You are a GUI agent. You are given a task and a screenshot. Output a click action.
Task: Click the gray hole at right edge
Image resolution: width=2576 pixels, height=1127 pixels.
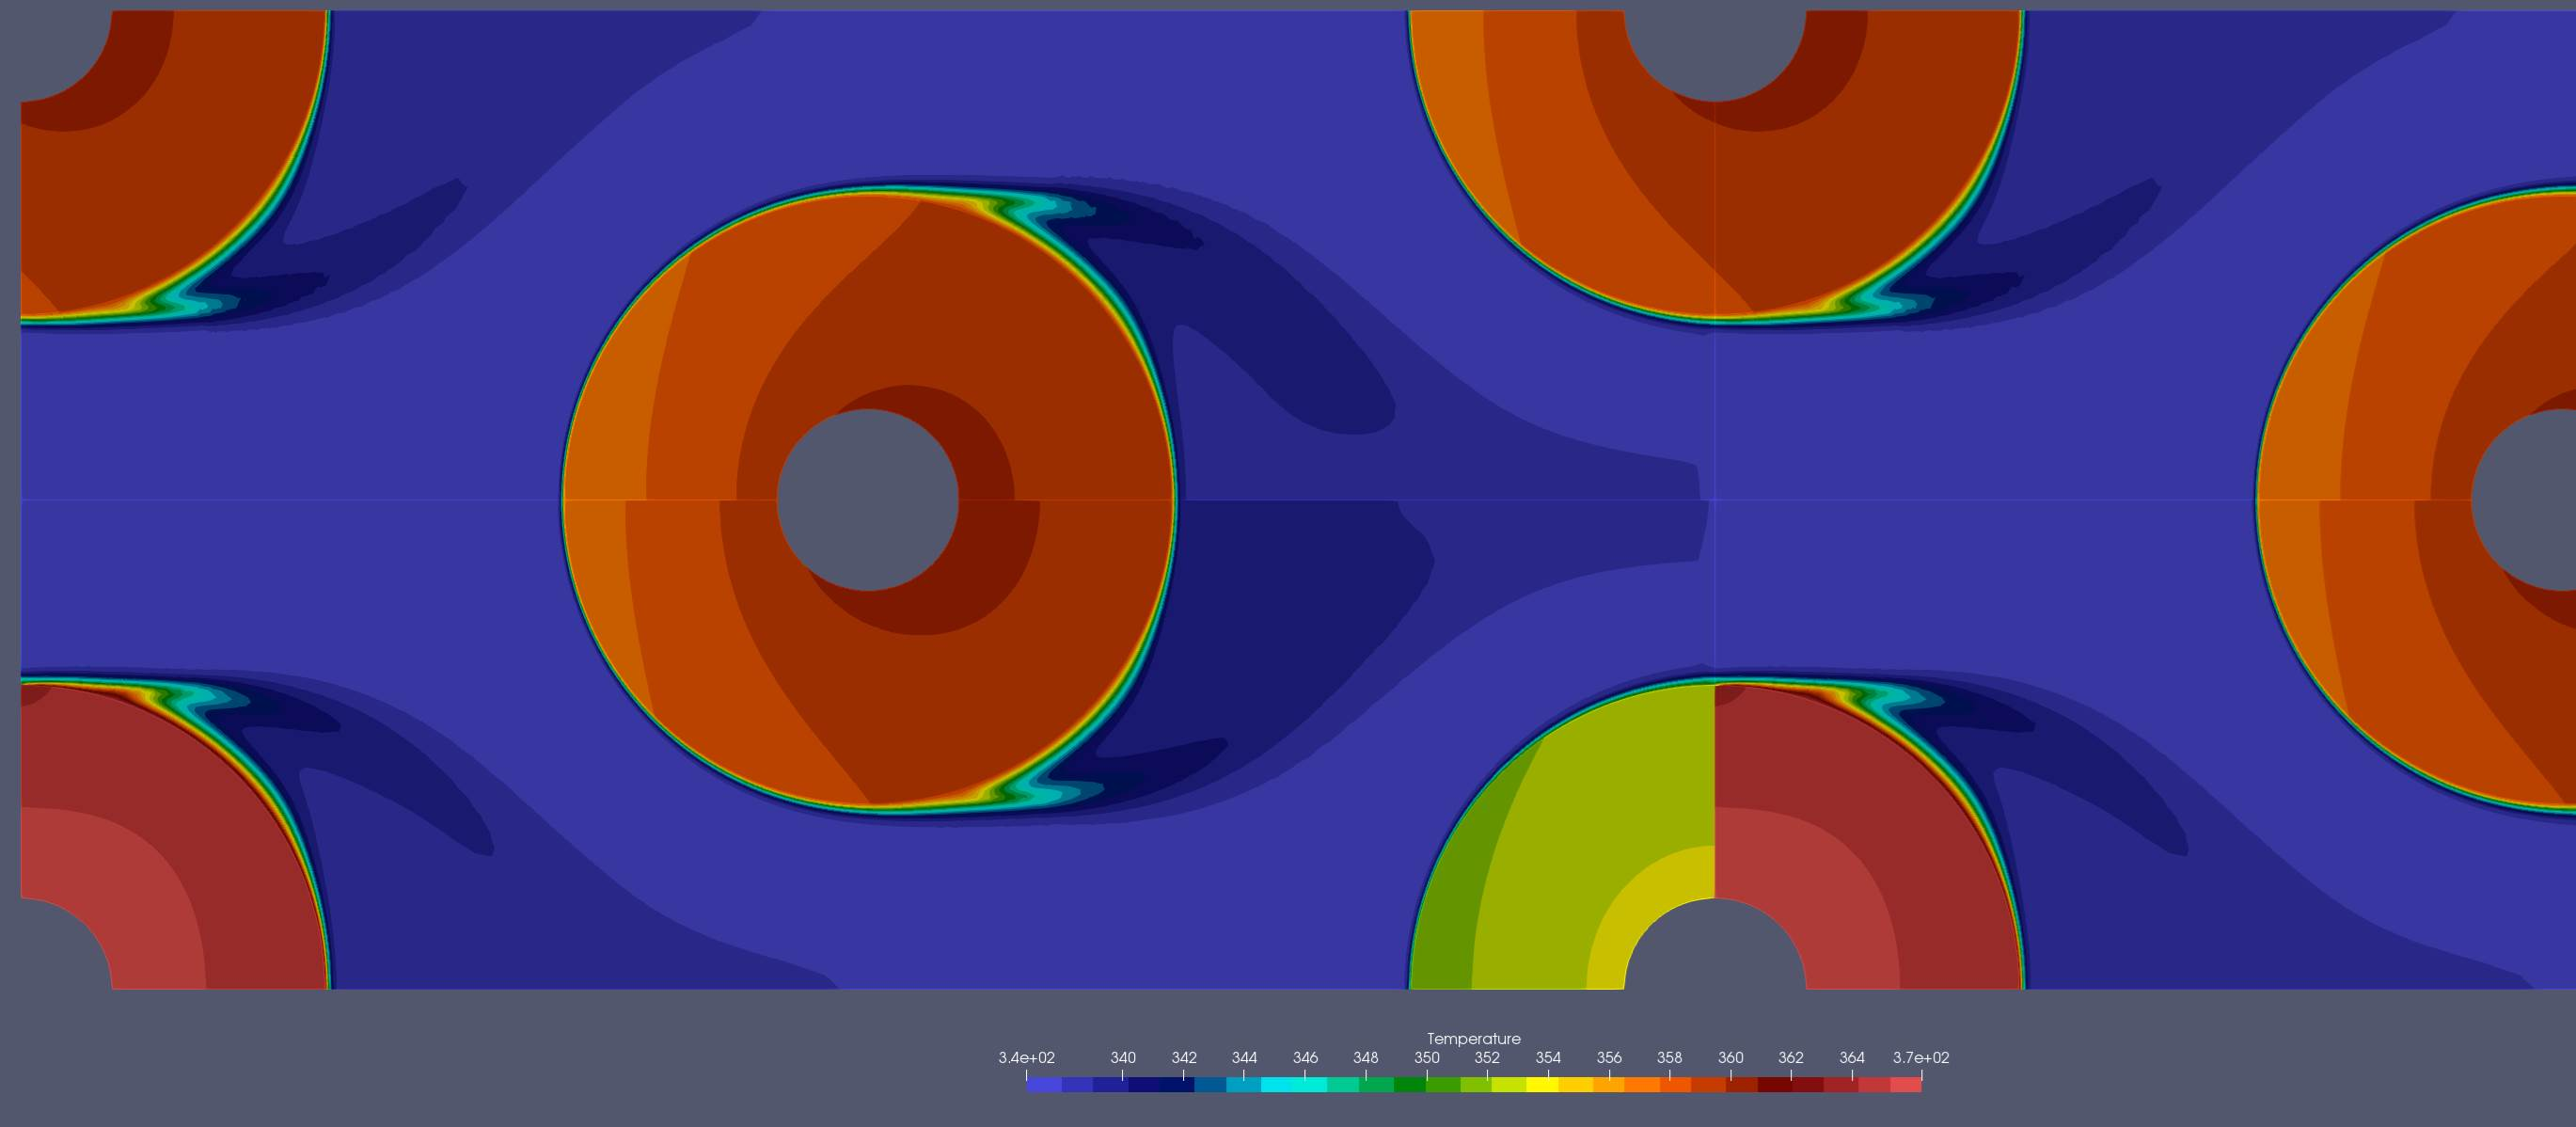pyautogui.click(x=2530, y=500)
